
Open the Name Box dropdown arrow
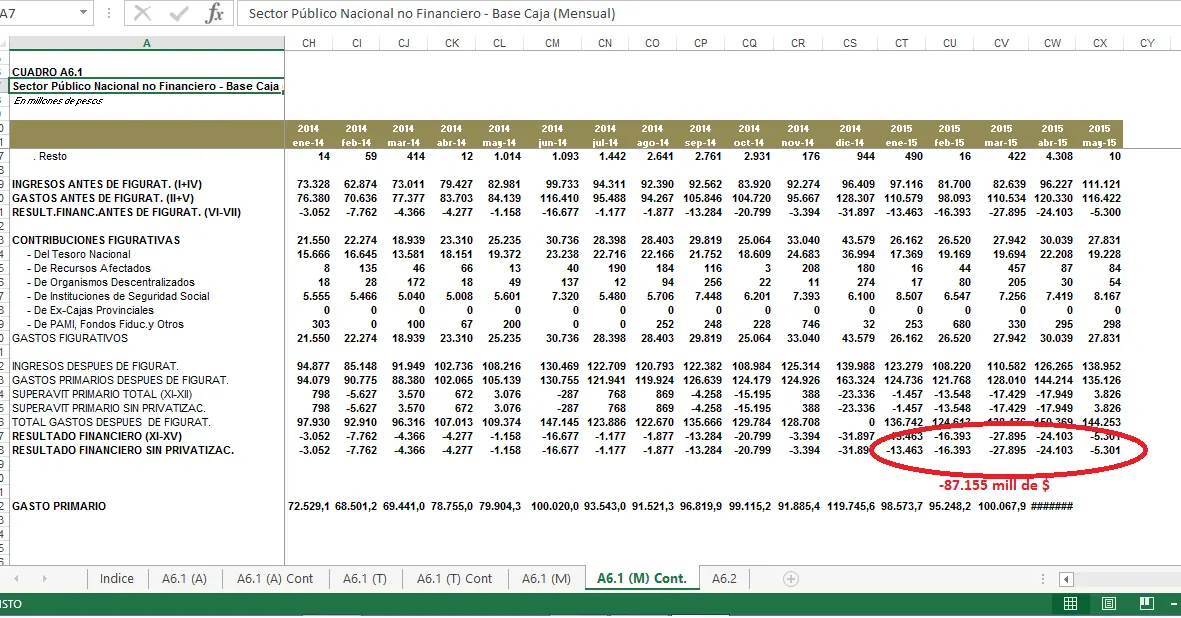[x=85, y=14]
